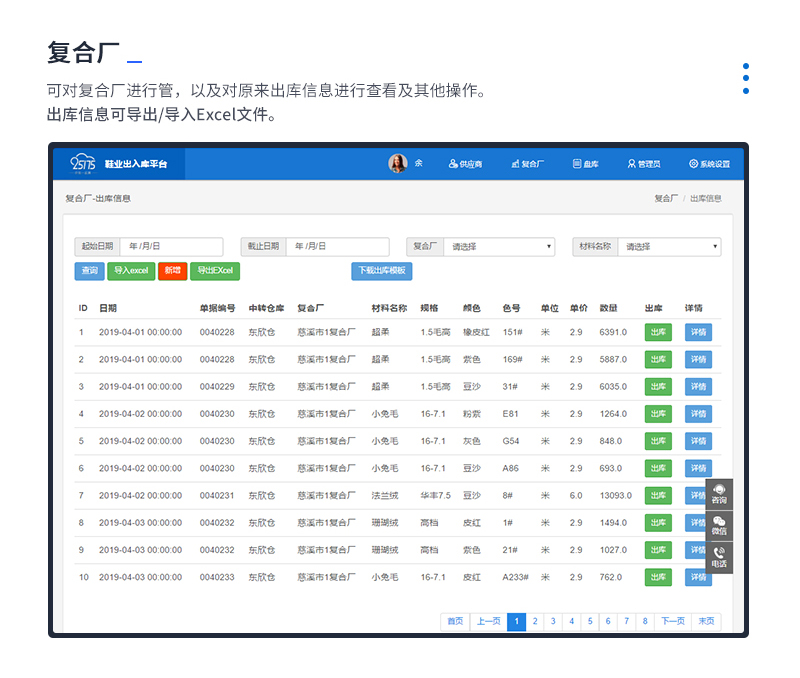Click the user avatar photo in header
This screenshot has height=678, width=800.
pos(398,163)
